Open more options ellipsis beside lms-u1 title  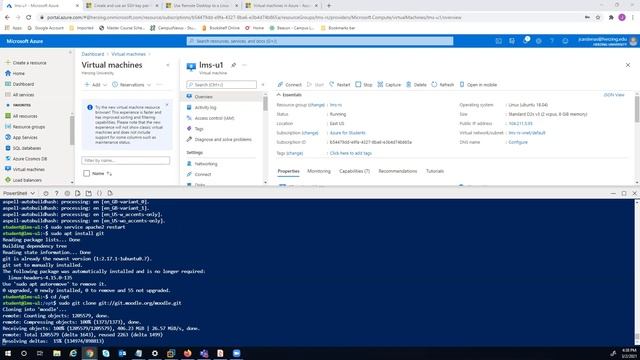(244, 65)
